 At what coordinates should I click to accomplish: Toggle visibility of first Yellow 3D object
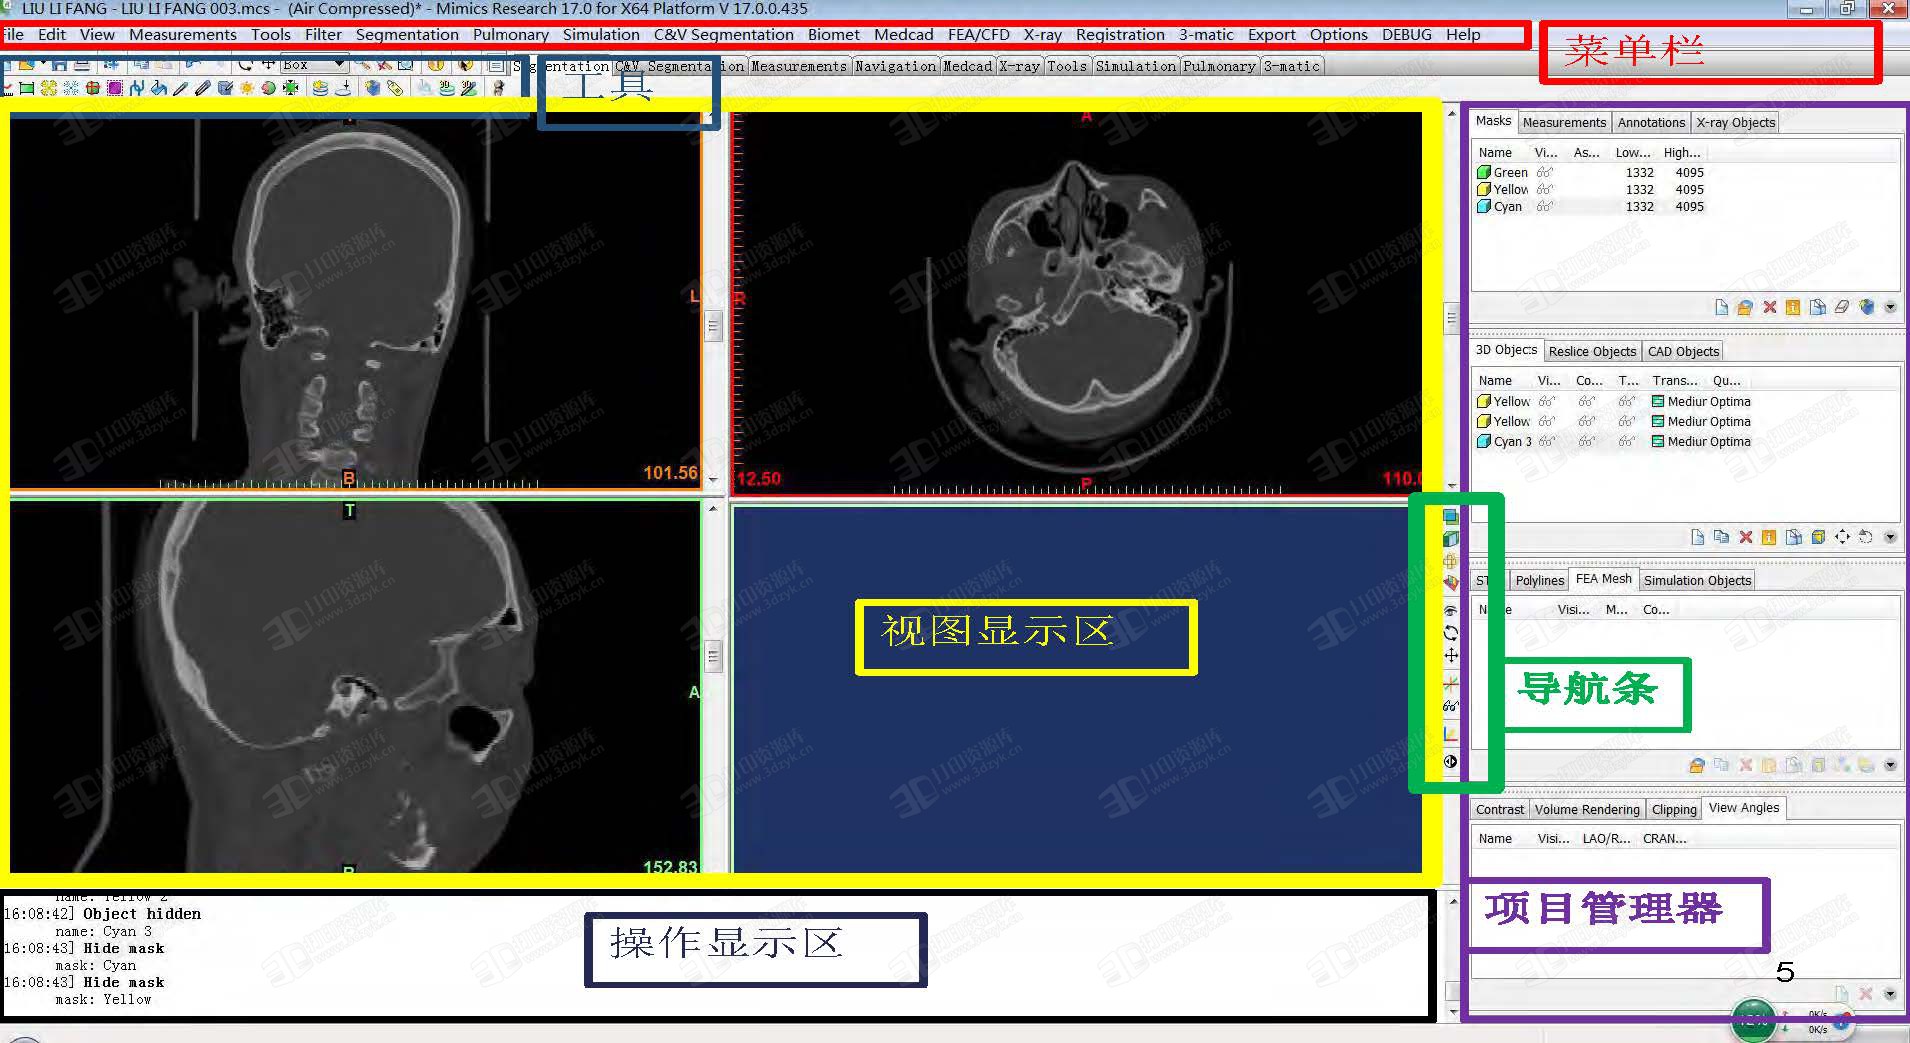click(x=1547, y=401)
